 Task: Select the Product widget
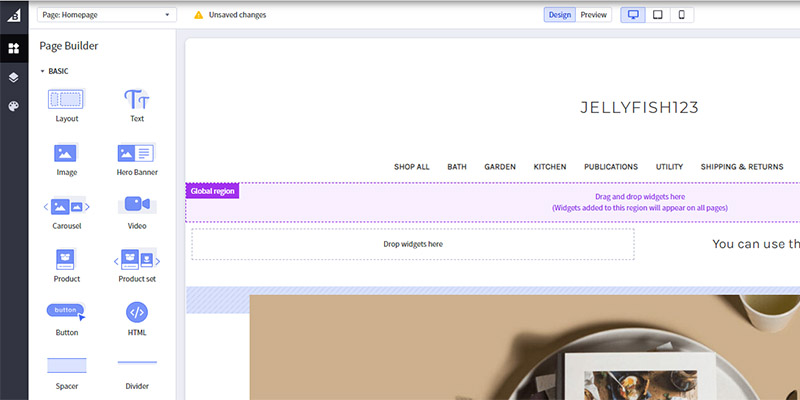[x=67, y=266]
